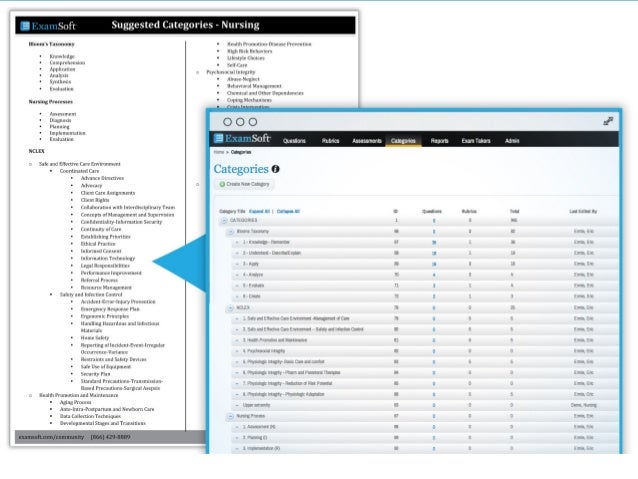The height and width of the screenshot is (479, 638).
Task: Click ExamSoft logo on Suggested Categories document
Action: point(48,26)
